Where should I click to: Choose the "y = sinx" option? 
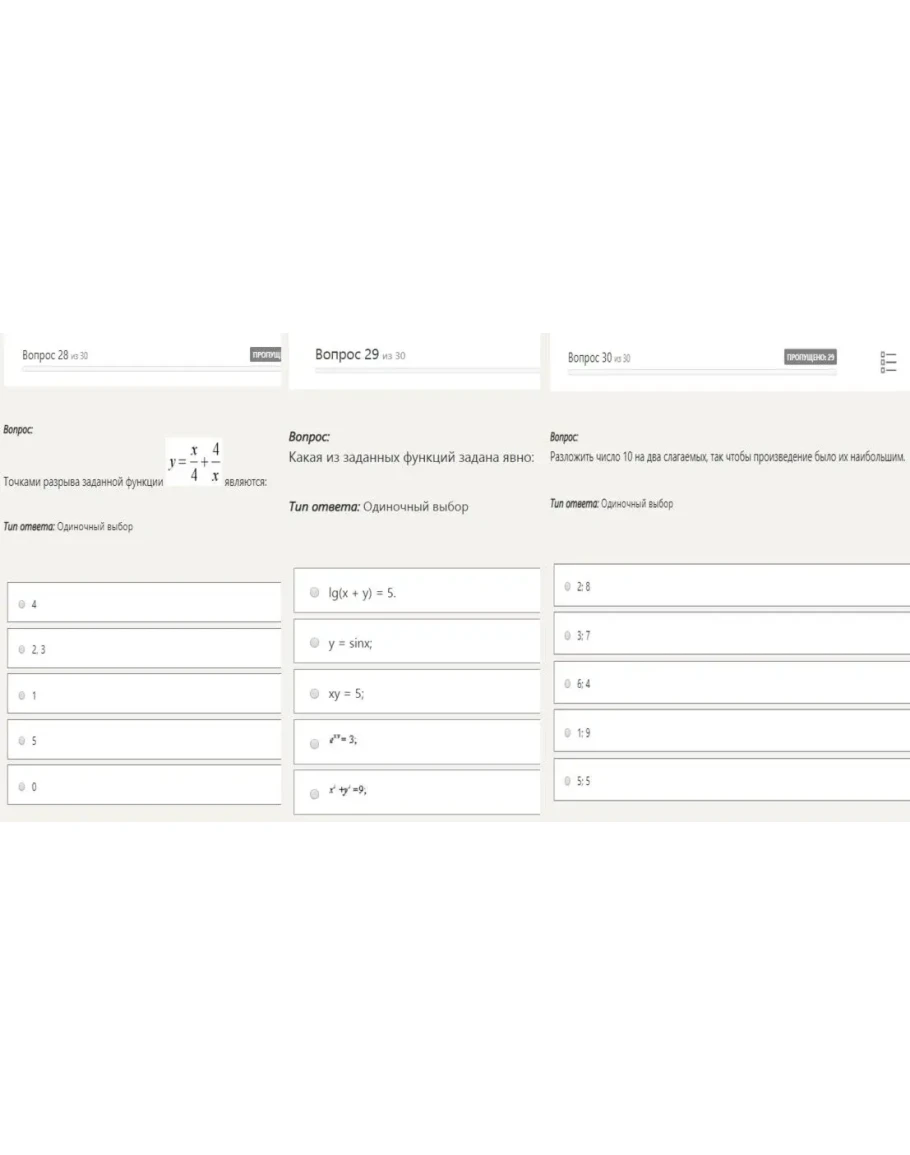(314, 642)
